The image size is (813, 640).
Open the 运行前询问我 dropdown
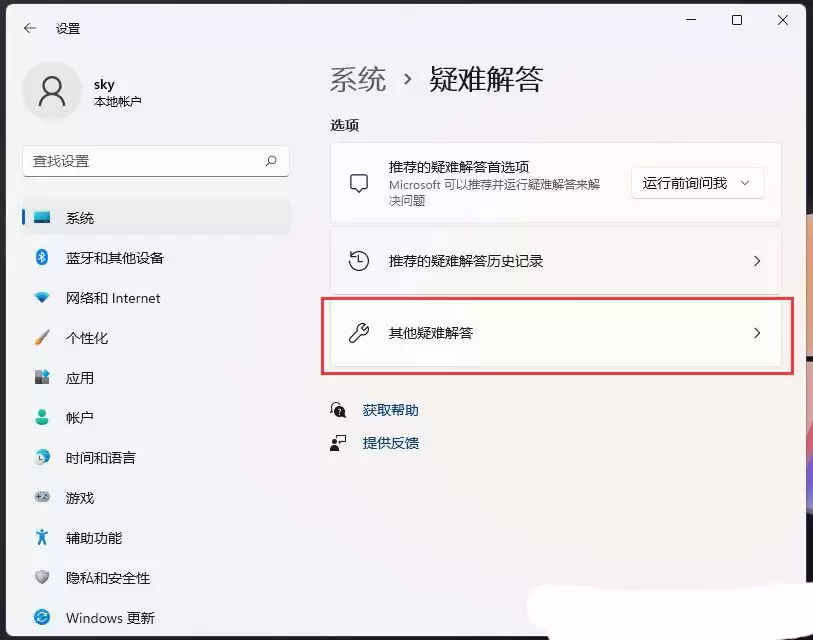coord(697,183)
